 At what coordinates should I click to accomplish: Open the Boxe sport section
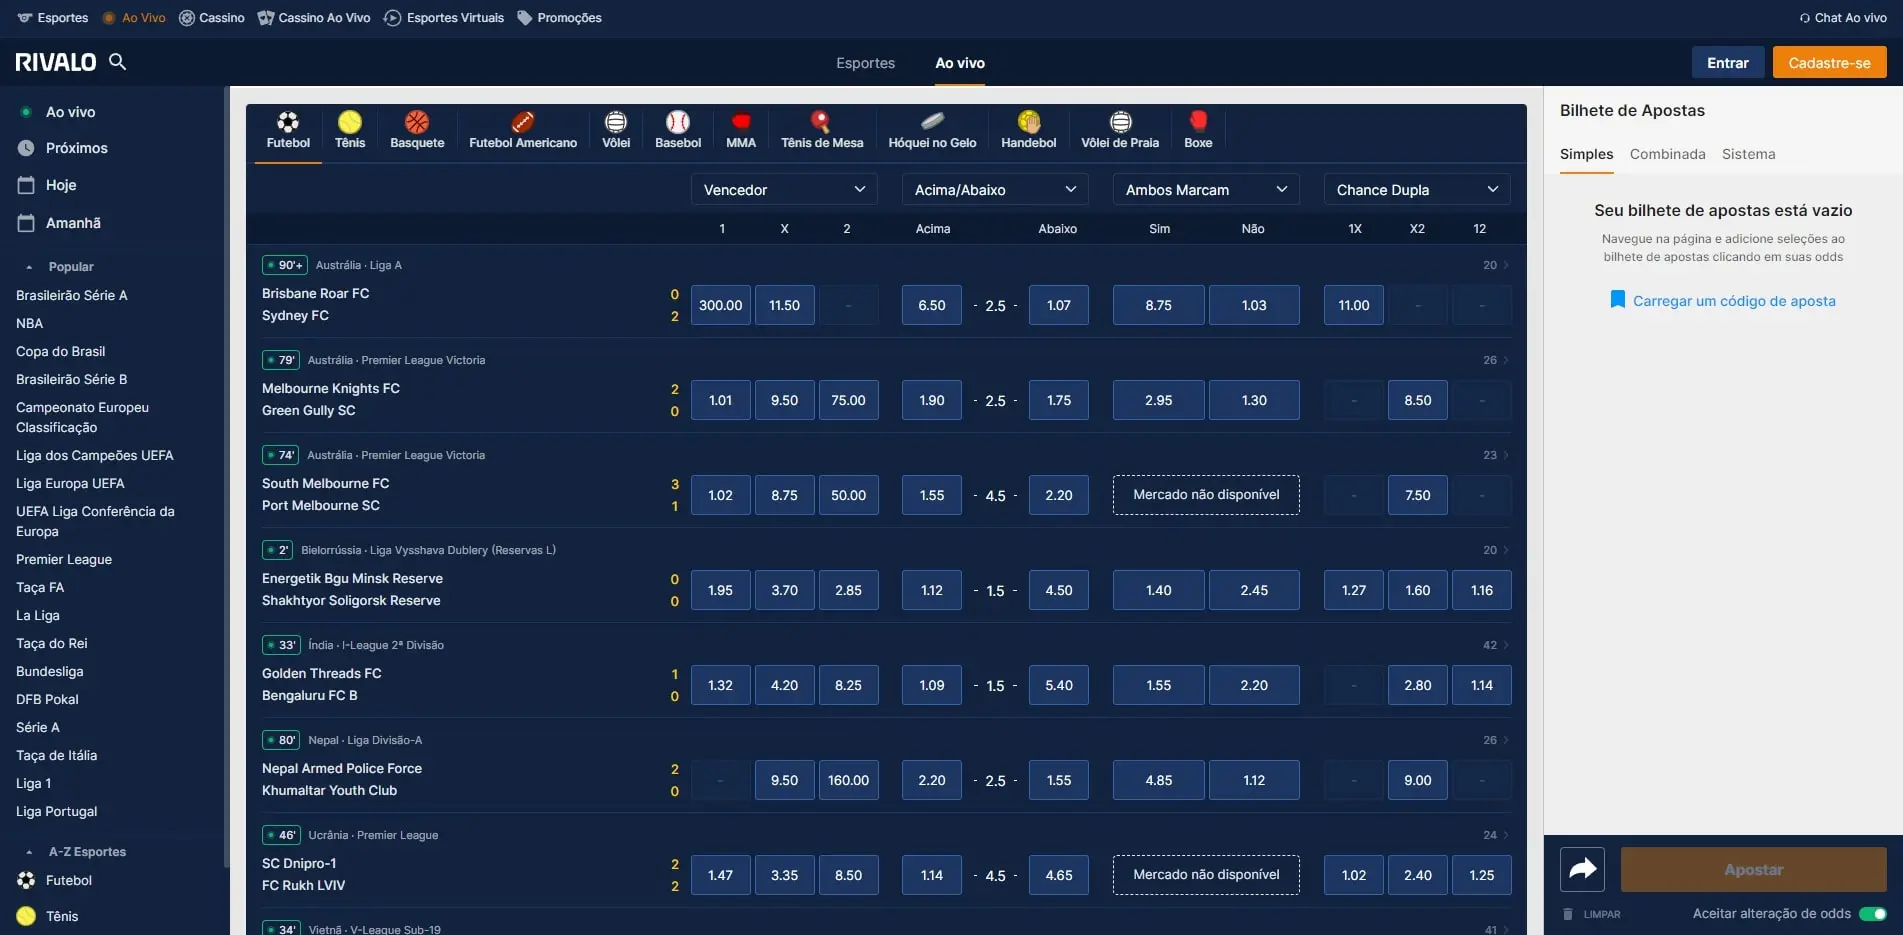[1197, 130]
